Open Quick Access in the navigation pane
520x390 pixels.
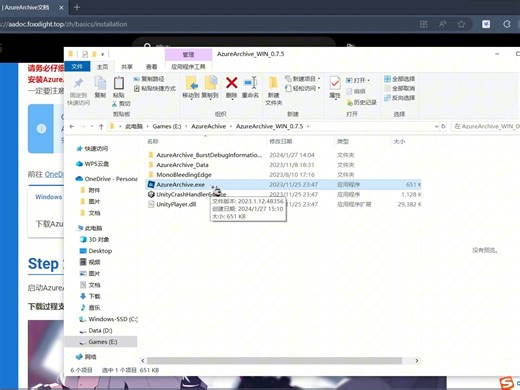click(x=96, y=149)
